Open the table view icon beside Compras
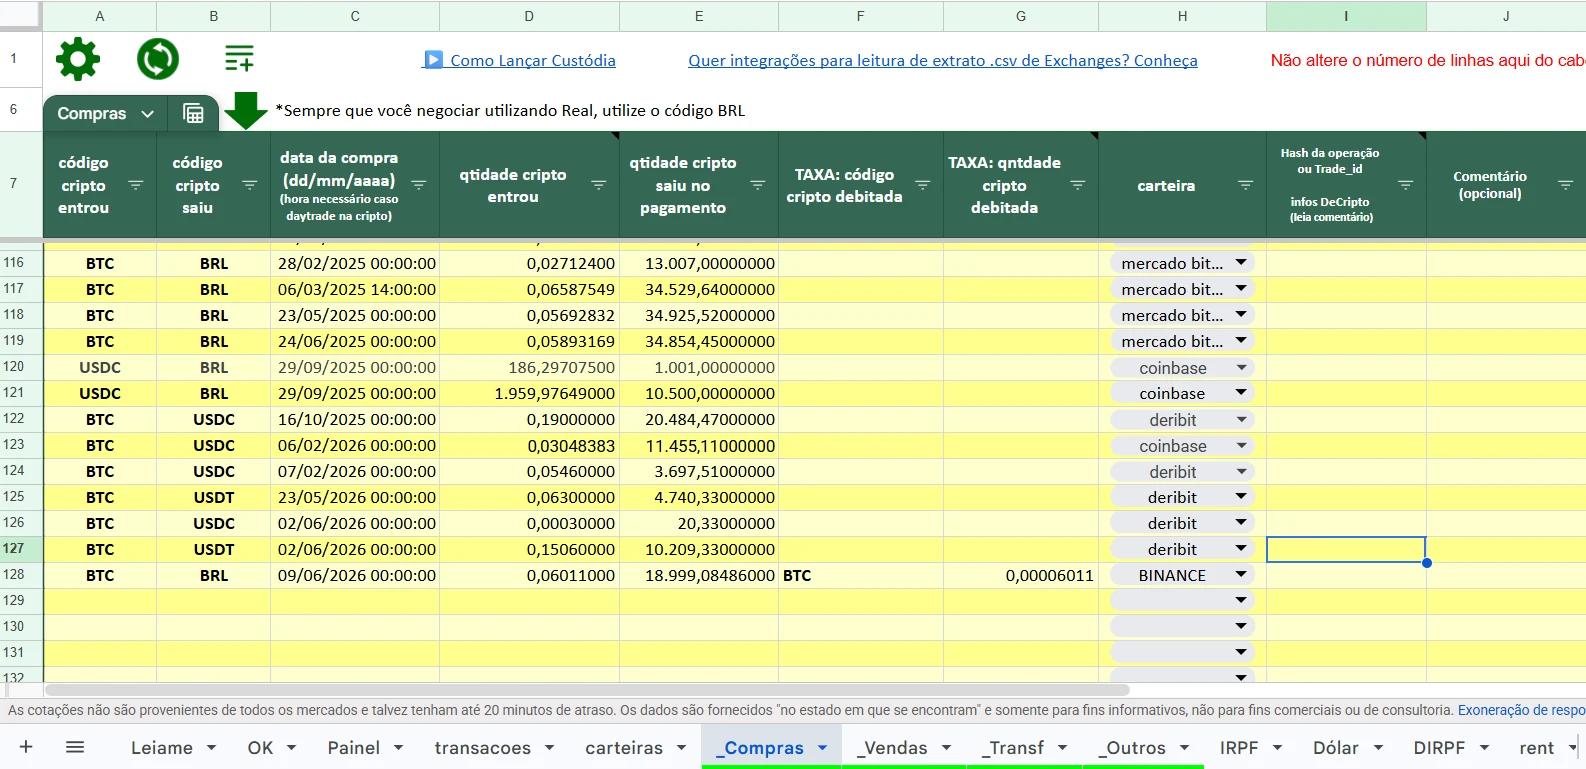 tap(193, 114)
